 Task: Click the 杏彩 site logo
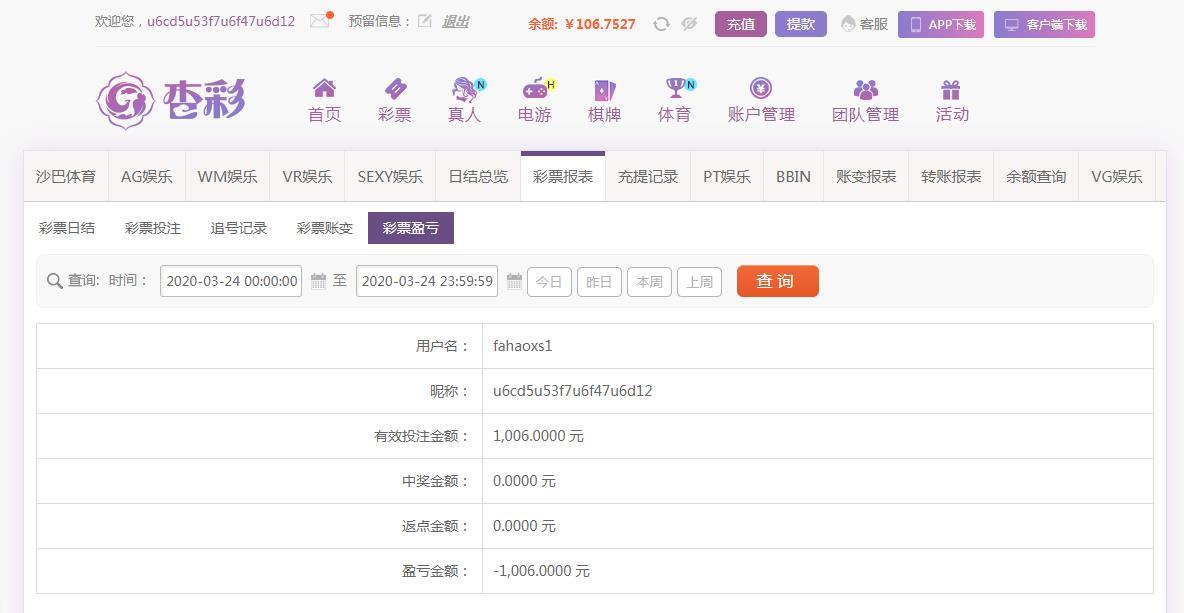(171, 100)
